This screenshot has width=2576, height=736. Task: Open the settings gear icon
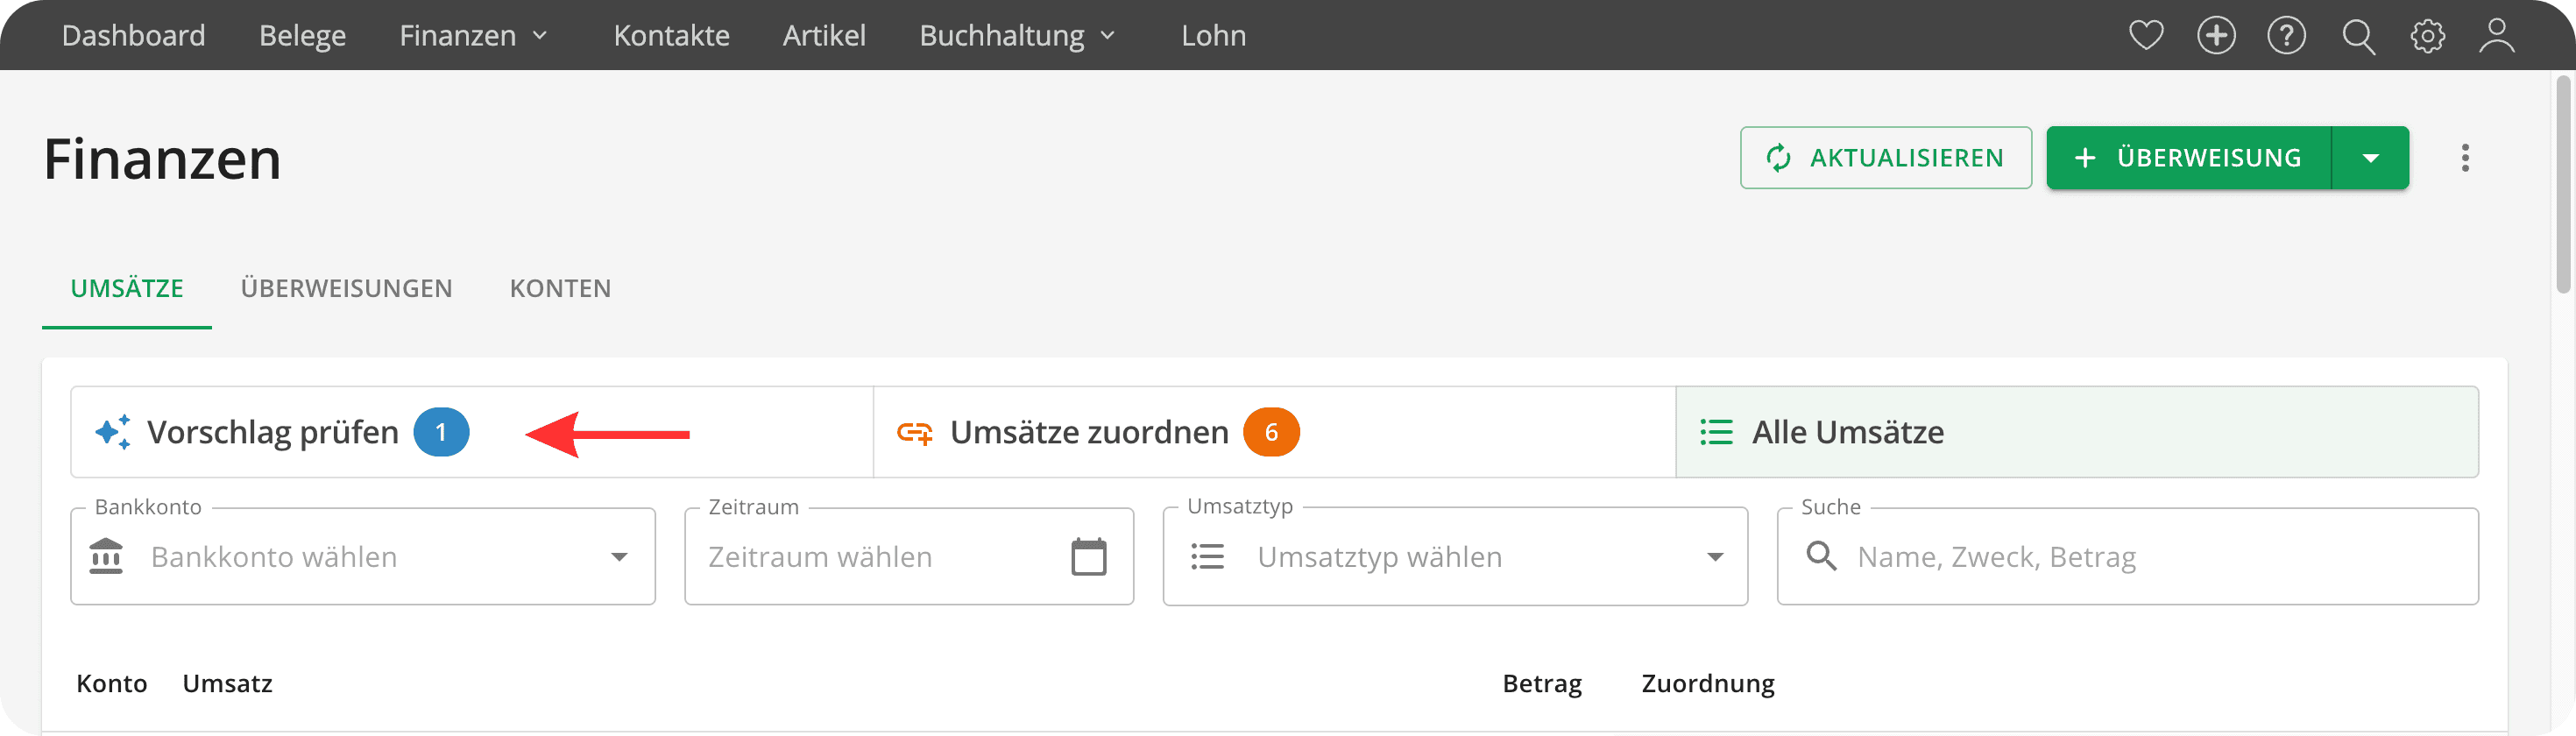click(2427, 36)
